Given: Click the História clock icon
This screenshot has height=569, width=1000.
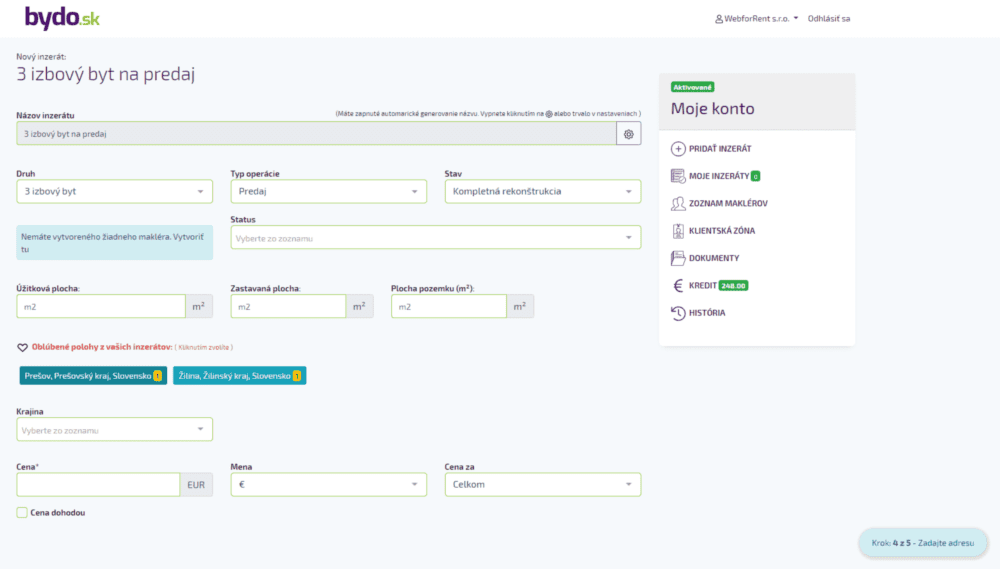Looking at the screenshot, I should [678, 313].
